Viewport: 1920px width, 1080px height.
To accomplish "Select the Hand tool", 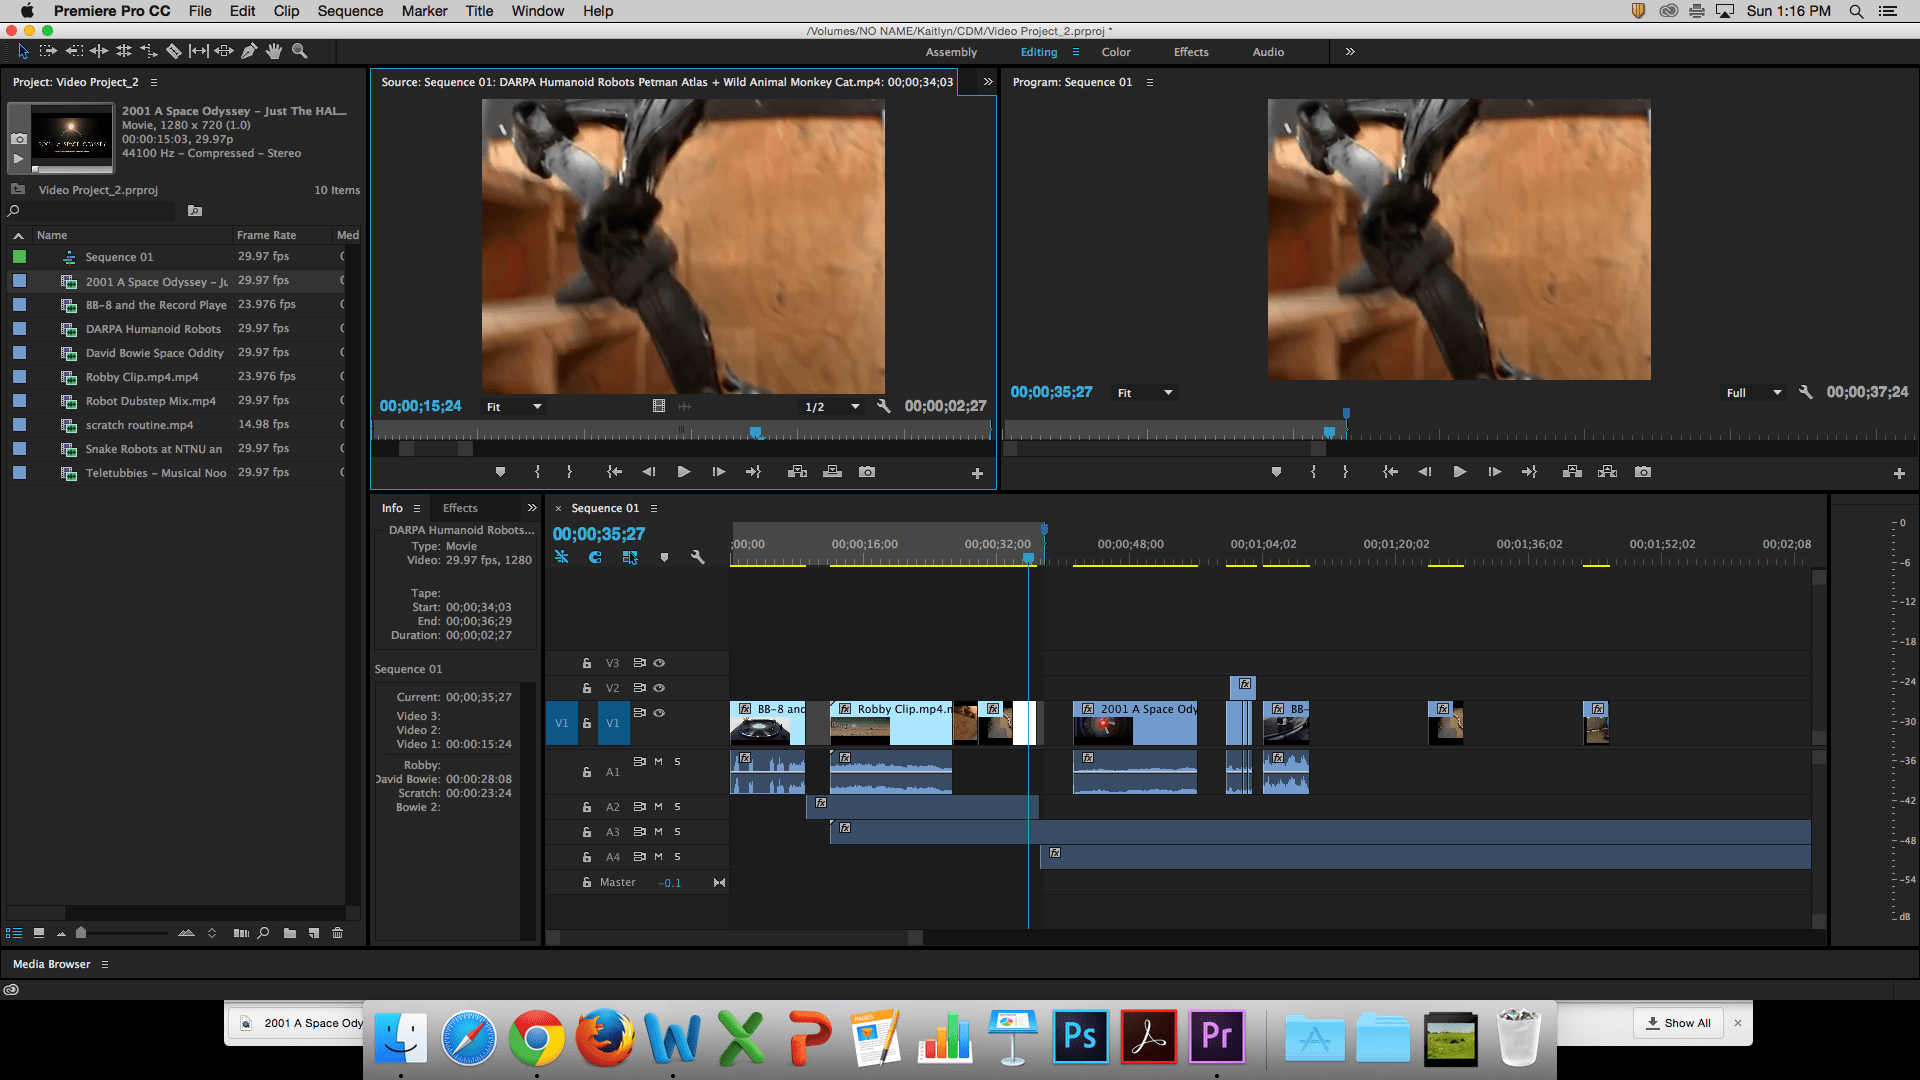I will (x=273, y=51).
